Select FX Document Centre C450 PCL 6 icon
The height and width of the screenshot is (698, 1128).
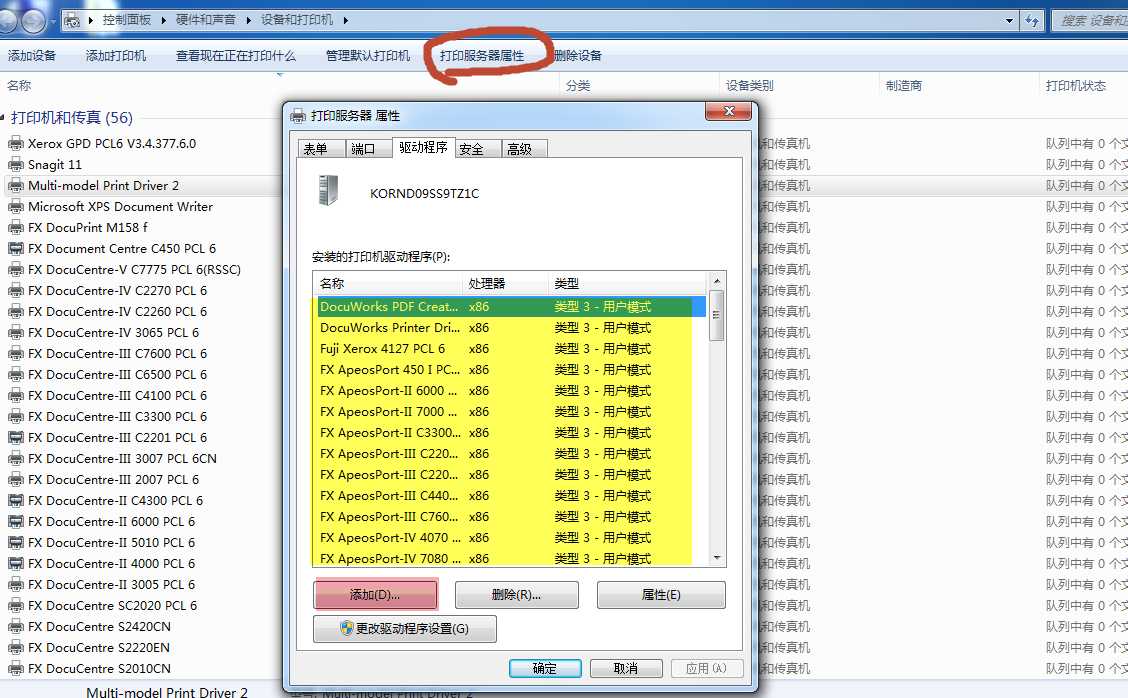pyautogui.click(x=15, y=248)
